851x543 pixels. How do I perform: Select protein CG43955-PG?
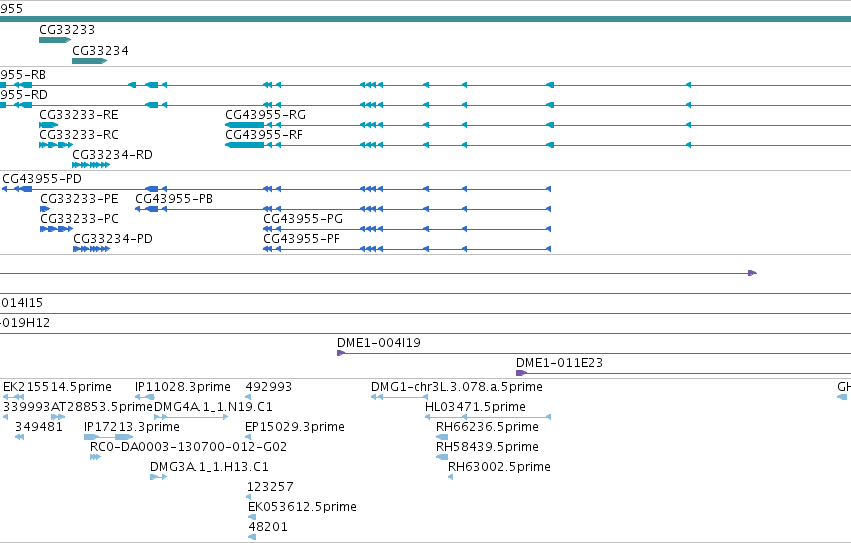[x=303, y=219]
